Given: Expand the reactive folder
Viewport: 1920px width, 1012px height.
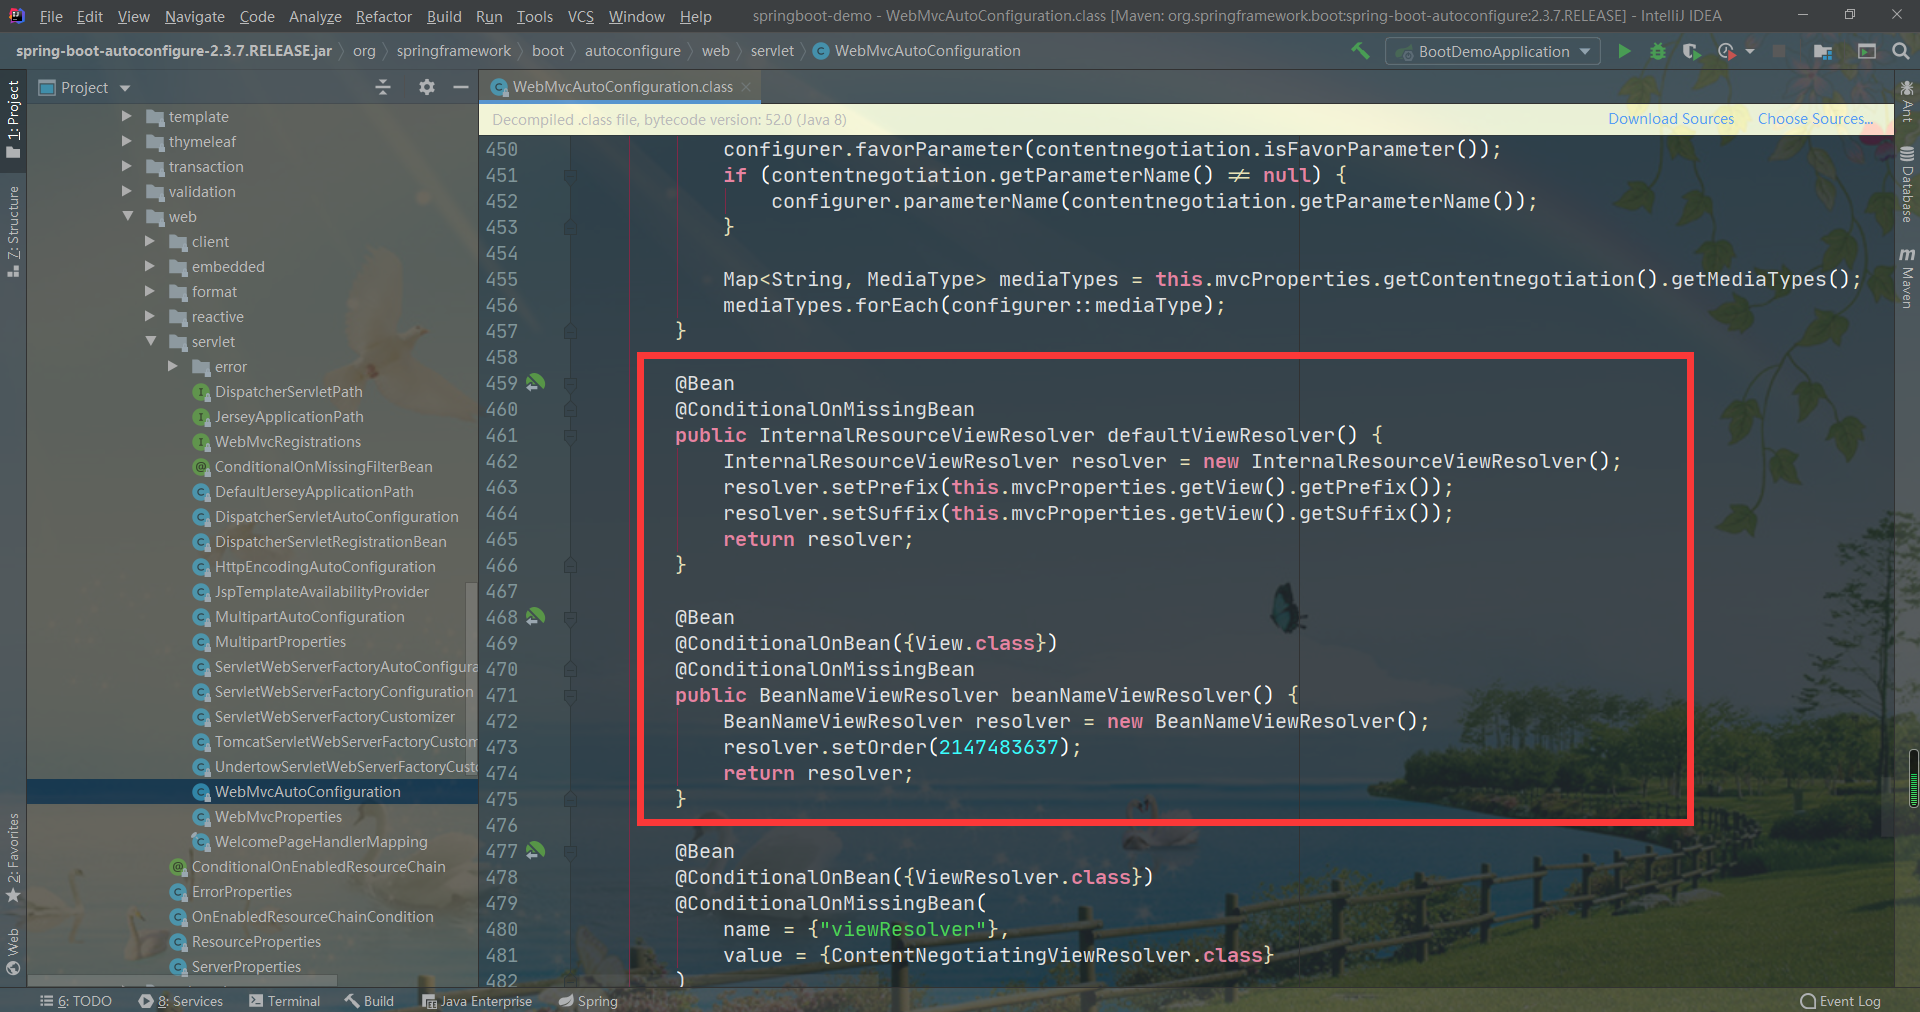Looking at the screenshot, I should coord(150,316).
